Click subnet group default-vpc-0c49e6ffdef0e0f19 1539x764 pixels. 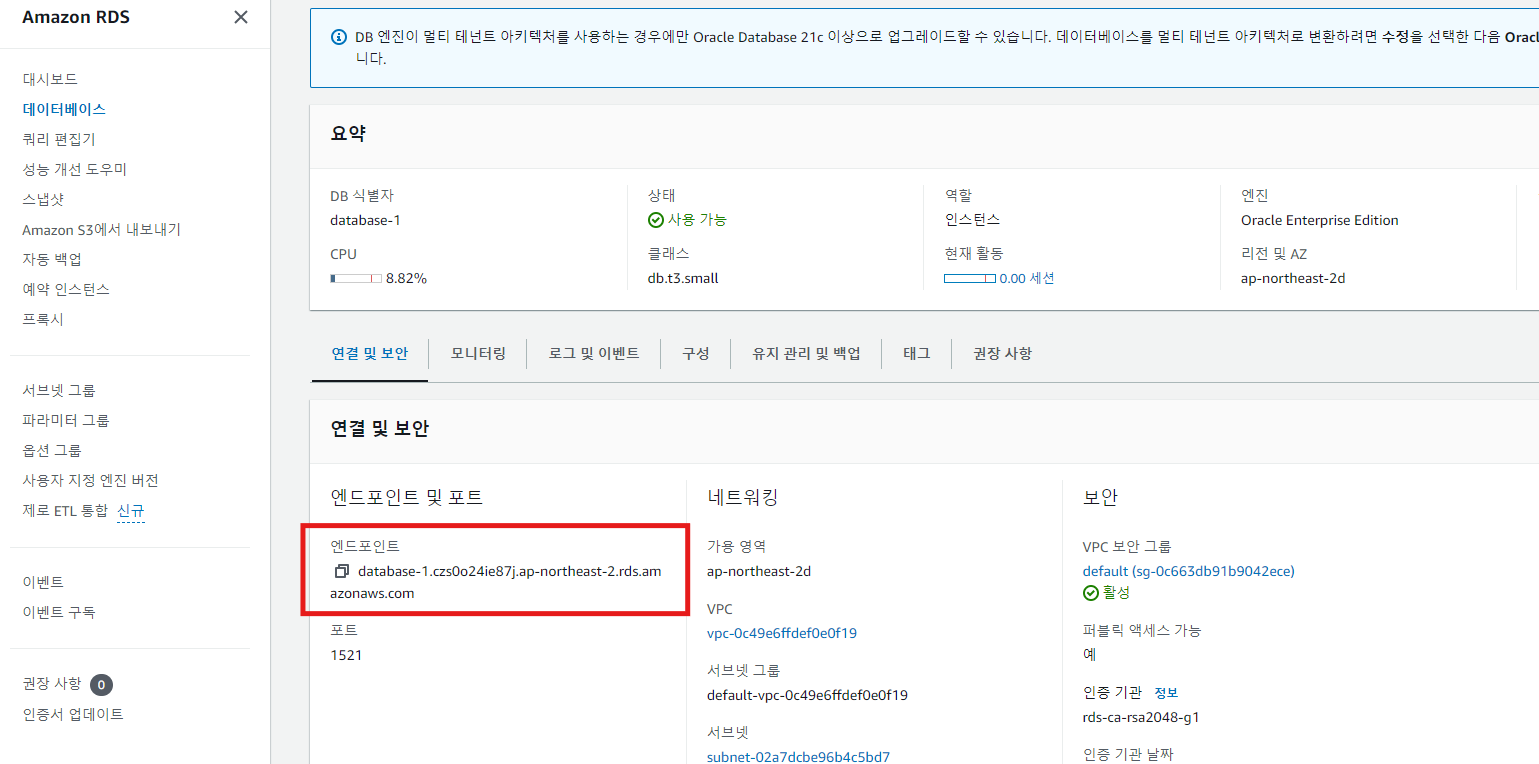807,695
